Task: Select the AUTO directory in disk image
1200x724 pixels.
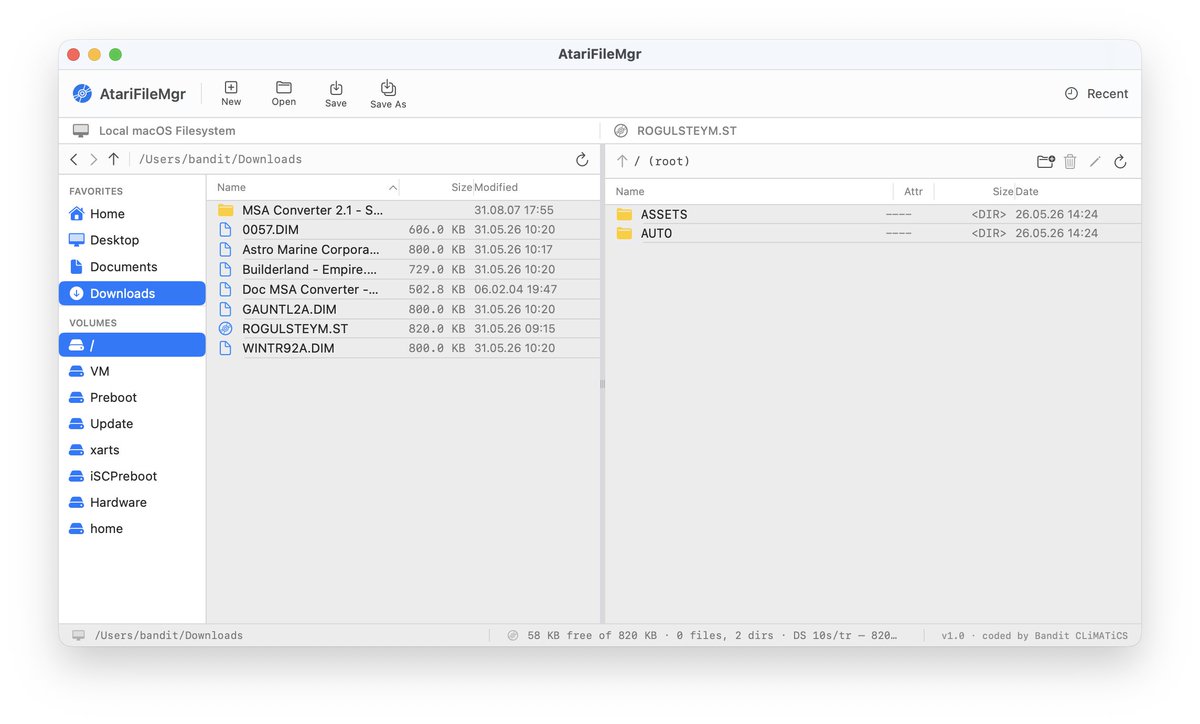Action: 873,233
